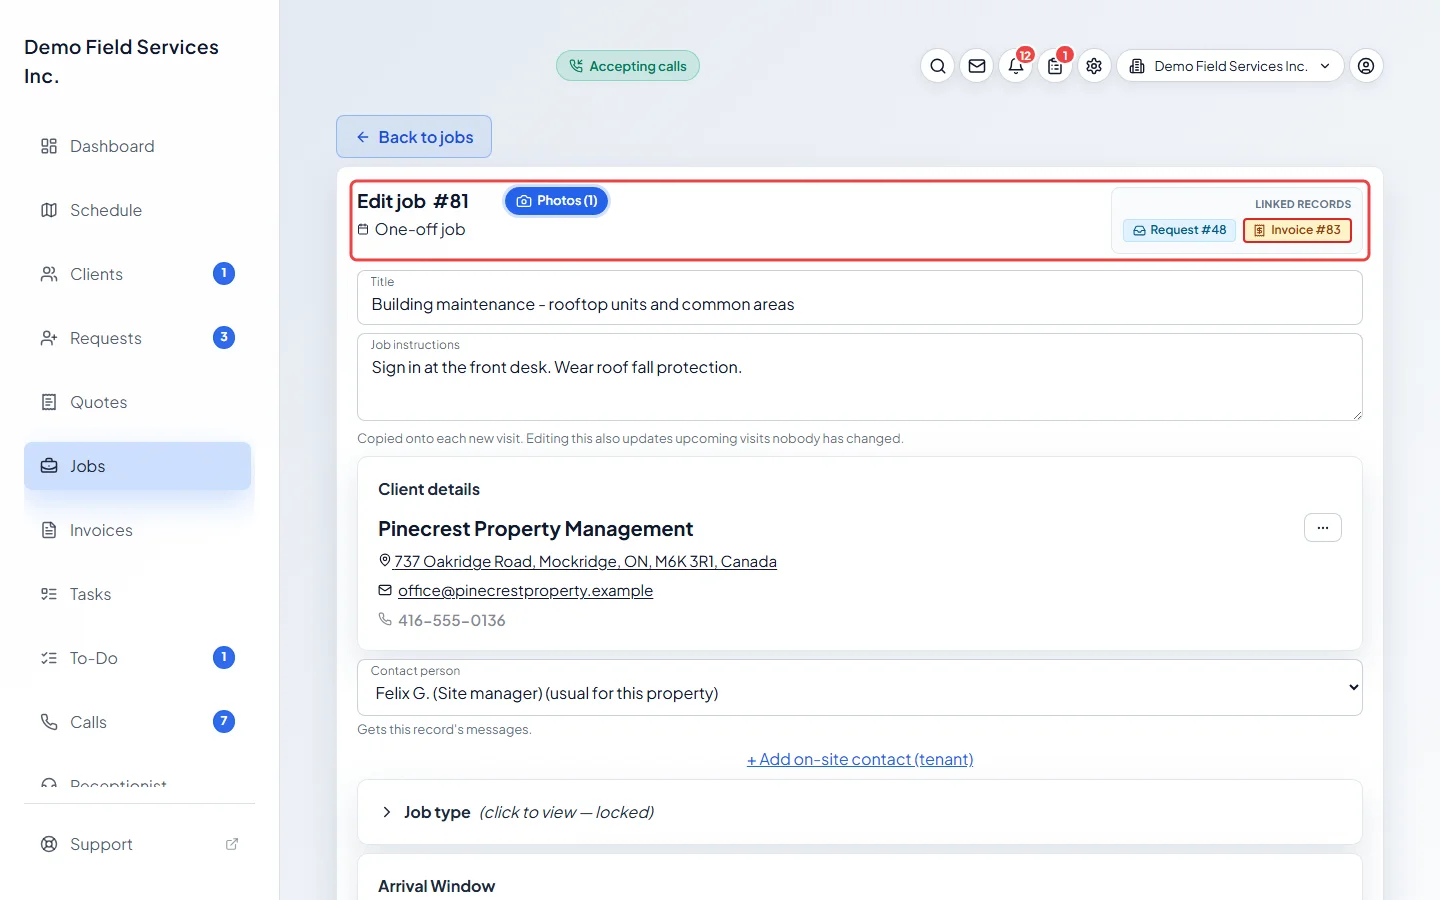Click the office@pinecrestproperty.example email link

pyautogui.click(x=525, y=591)
